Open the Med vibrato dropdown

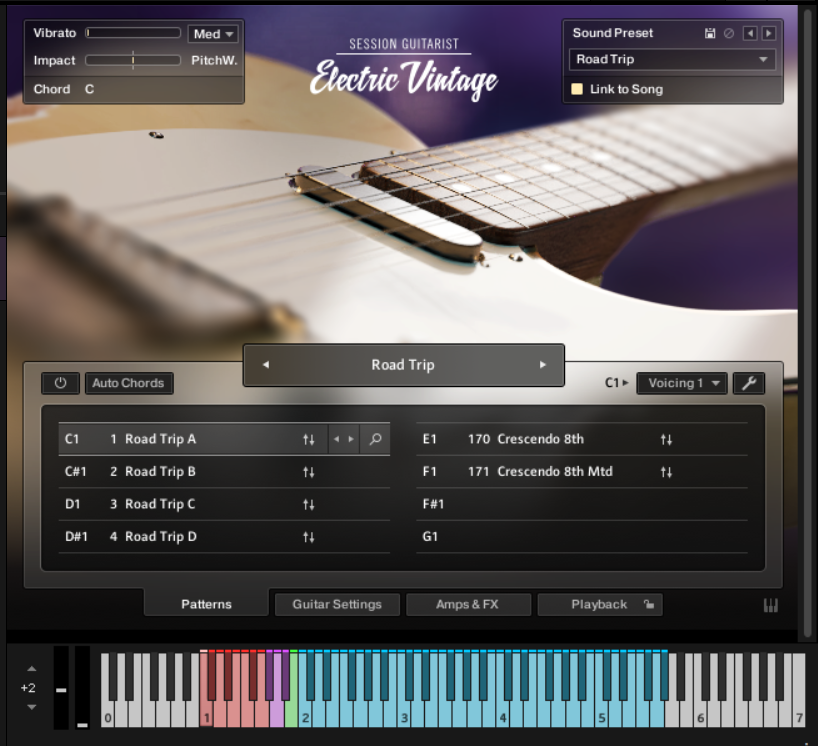click(x=213, y=34)
